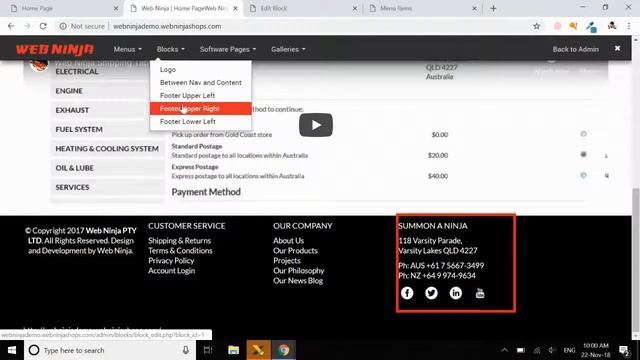Open the Facebook icon in footer

407,293
